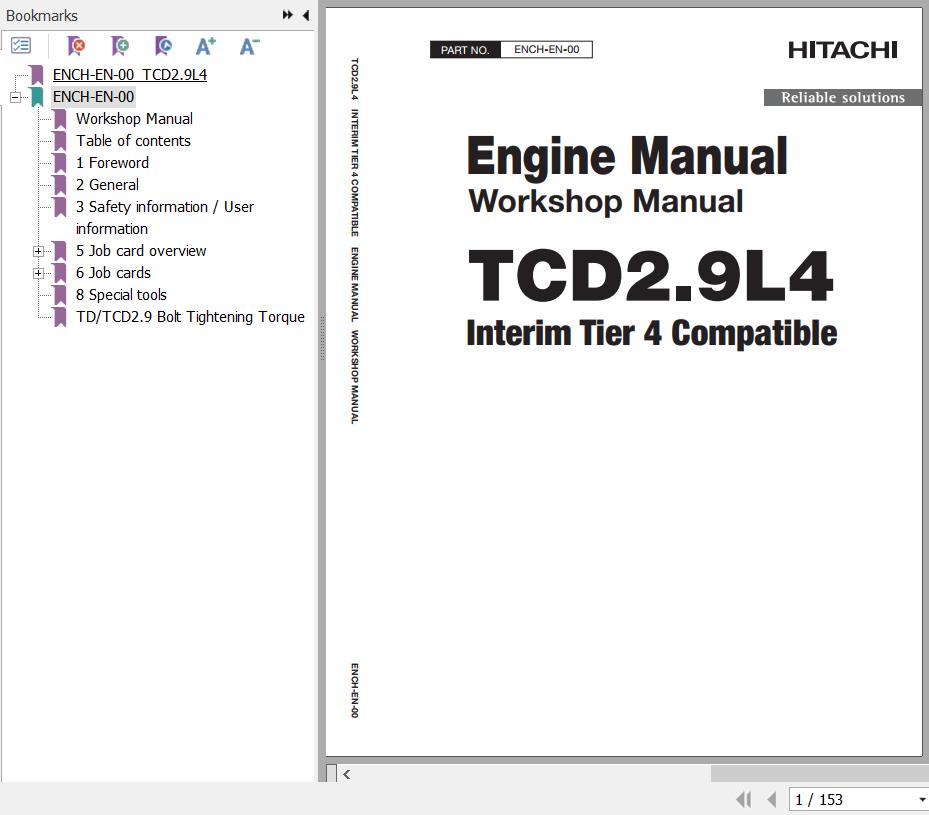Click the bookmark icon beside 8 Special tools
The image size is (929, 815).
coord(60,295)
